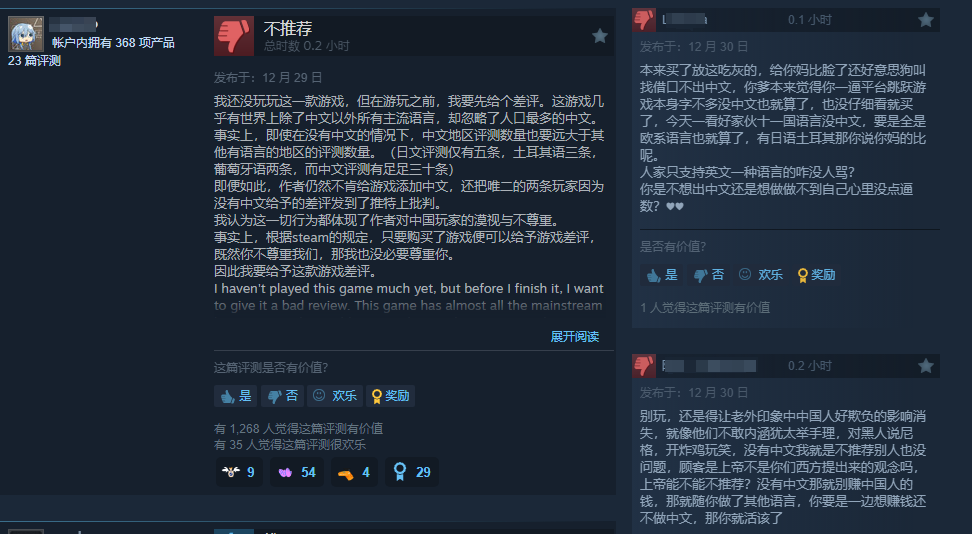The width and height of the screenshot is (972, 534).
Task: Mark main review as 欢乐
Action: pos(335,396)
